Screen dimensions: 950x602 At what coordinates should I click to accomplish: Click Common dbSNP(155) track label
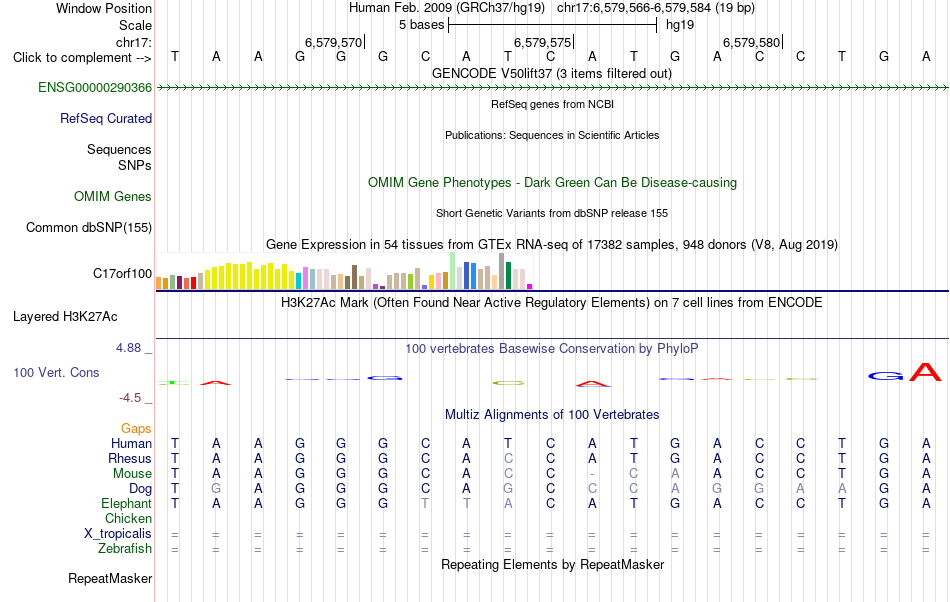89,227
